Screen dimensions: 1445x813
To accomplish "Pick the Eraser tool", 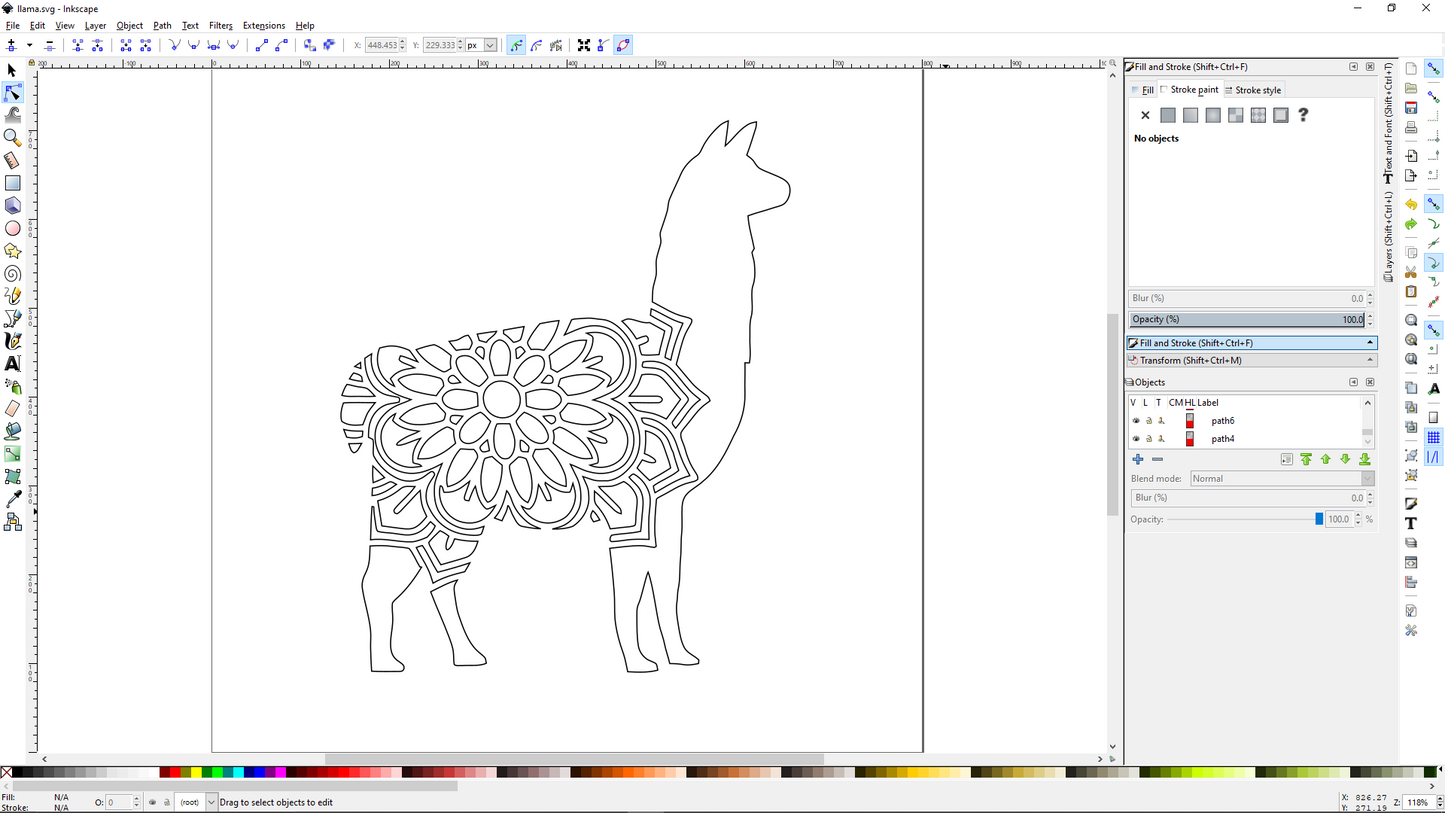I will tap(12, 409).
